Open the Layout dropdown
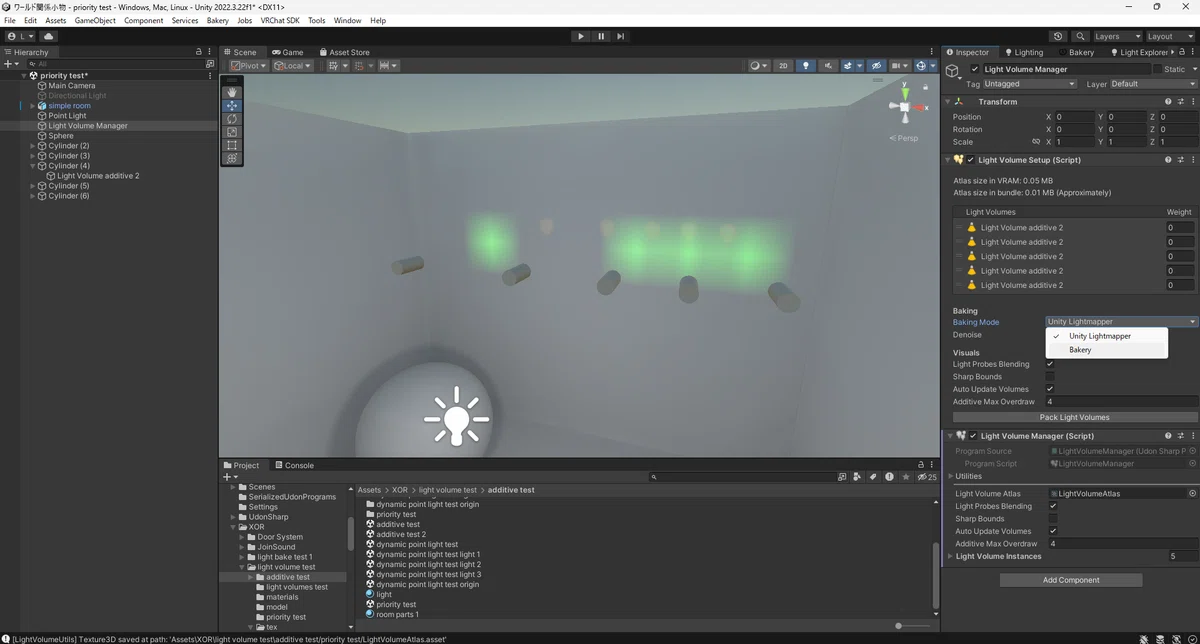Image resolution: width=1200 pixels, height=644 pixels. (1170, 36)
